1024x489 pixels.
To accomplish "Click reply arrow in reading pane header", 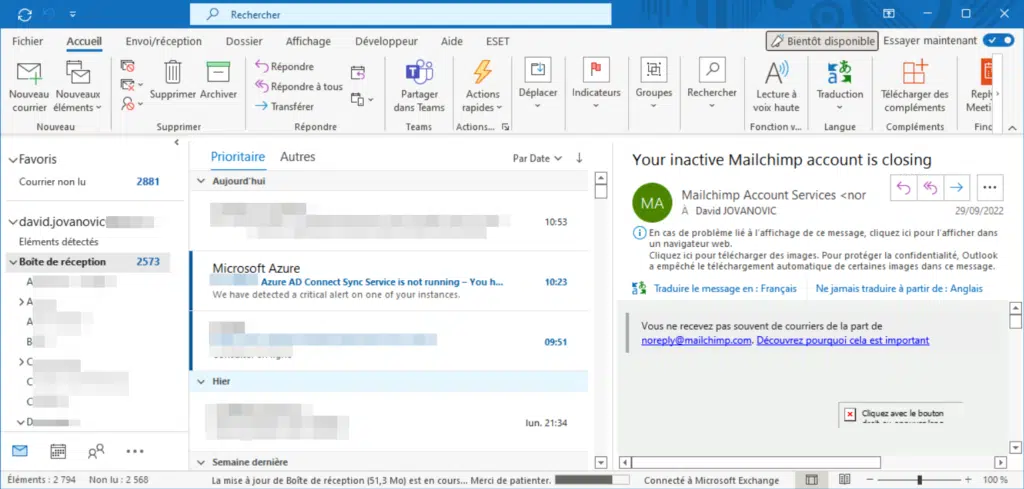I will [x=903, y=187].
